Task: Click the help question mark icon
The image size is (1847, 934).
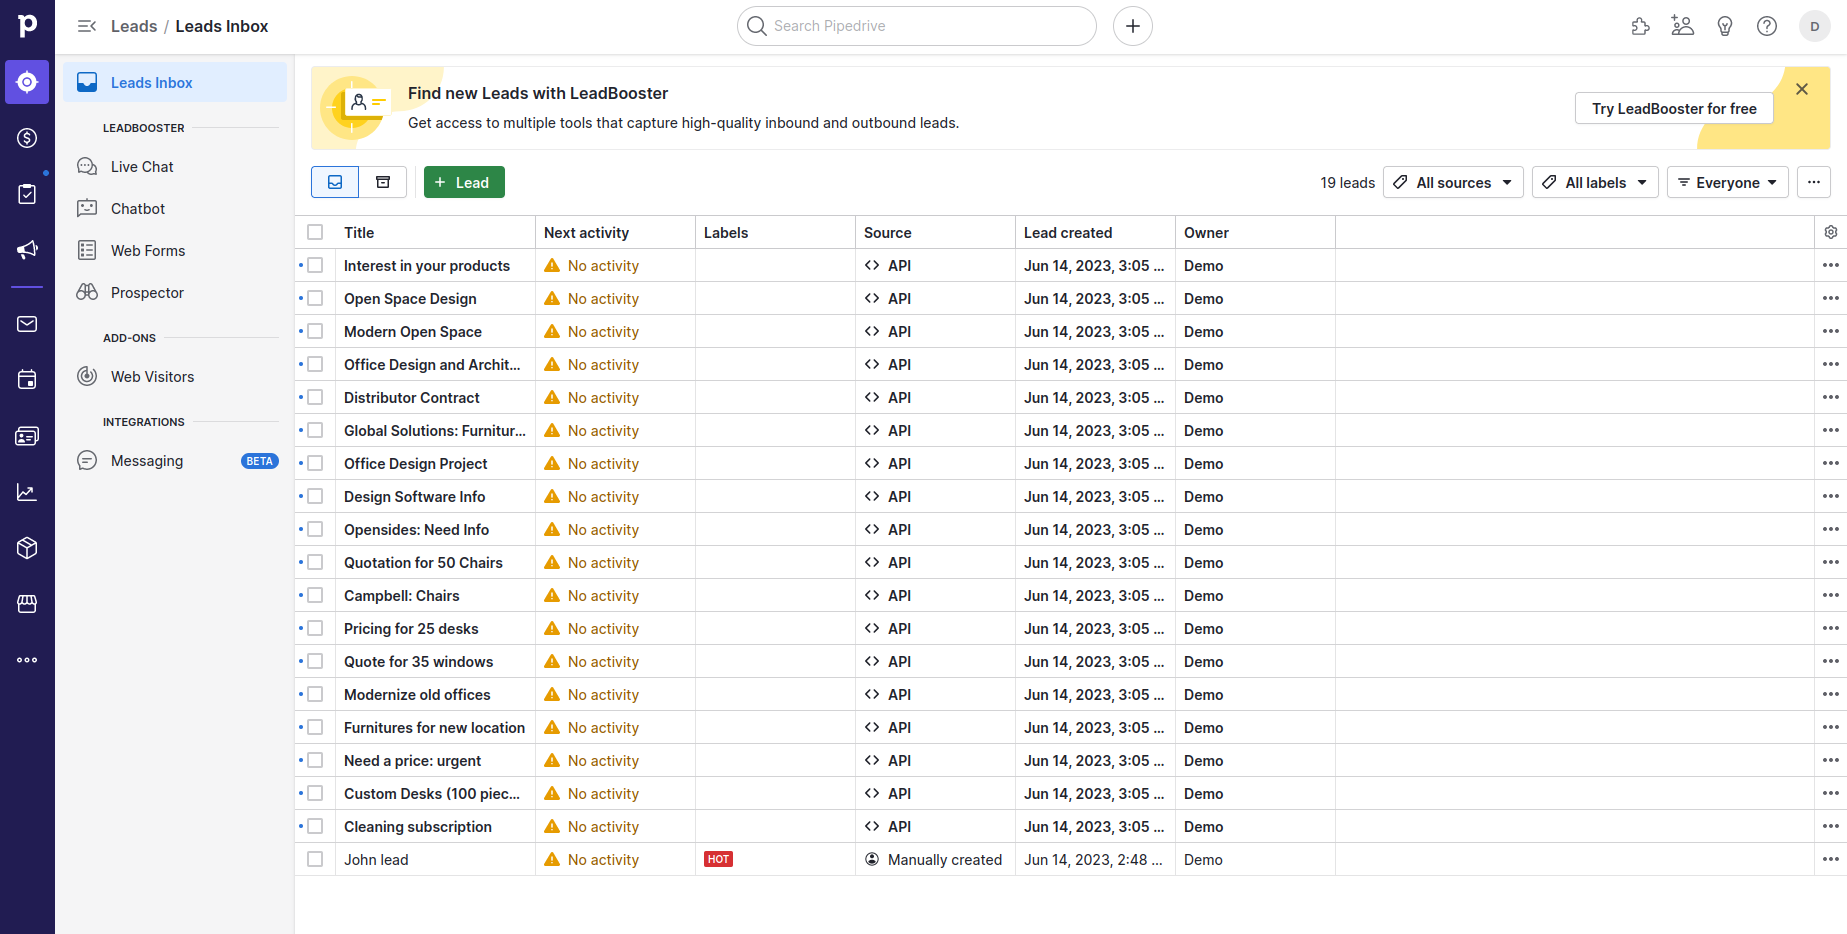Action: (1767, 26)
